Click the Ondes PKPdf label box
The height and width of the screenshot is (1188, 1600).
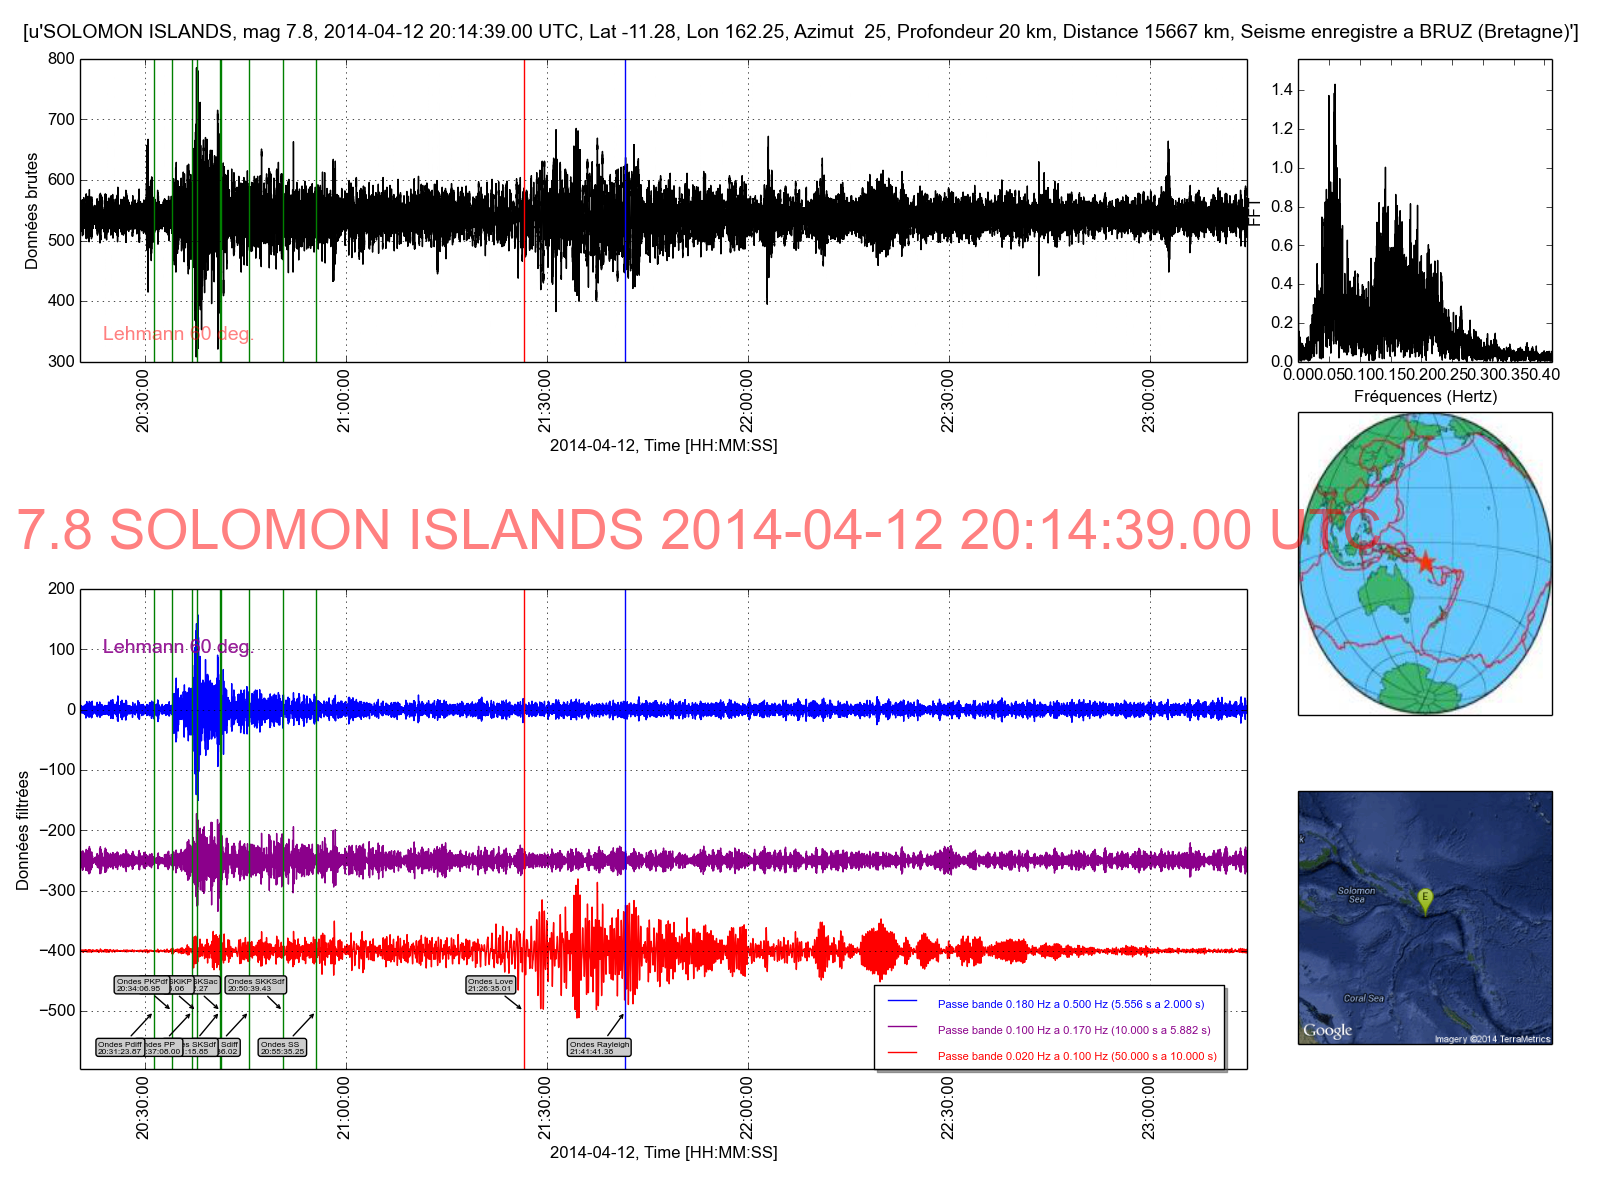pyautogui.click(x=140, y=985)
